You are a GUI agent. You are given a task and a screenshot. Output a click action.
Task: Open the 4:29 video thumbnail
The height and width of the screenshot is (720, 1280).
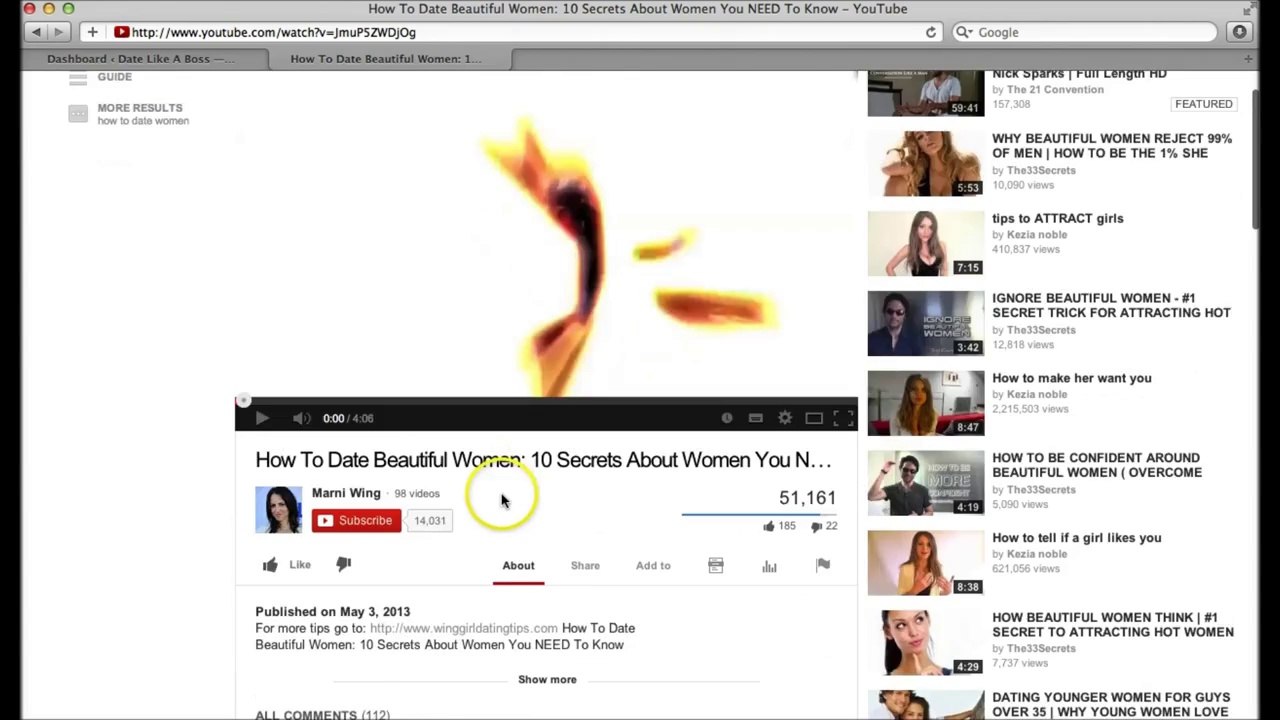925,643
